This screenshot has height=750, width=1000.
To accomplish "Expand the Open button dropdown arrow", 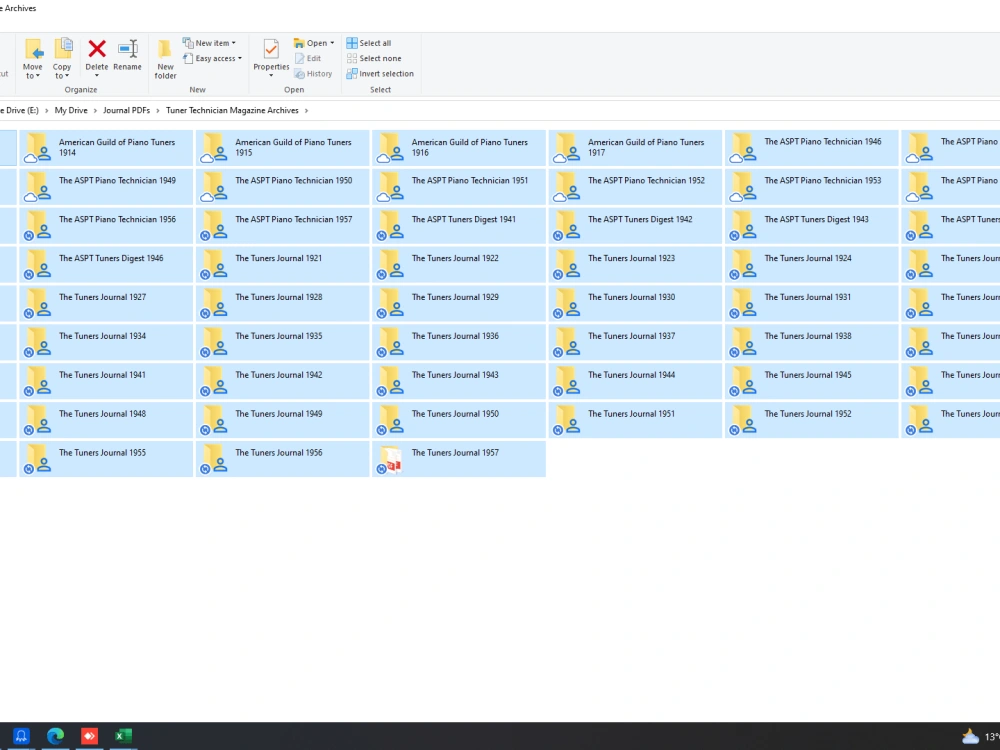I will click(x=332, y=43).
